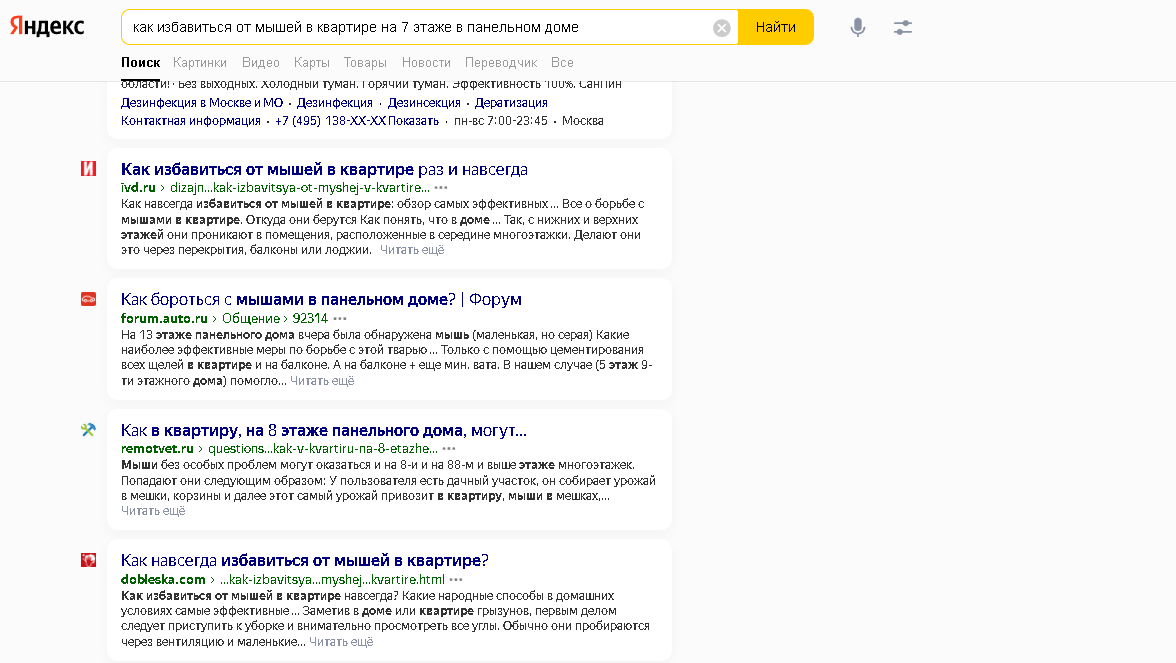Screen dimensions: 1176x663
Task: Open the three-dots menu for ivd.ru result
Action: tap(441, 188)
